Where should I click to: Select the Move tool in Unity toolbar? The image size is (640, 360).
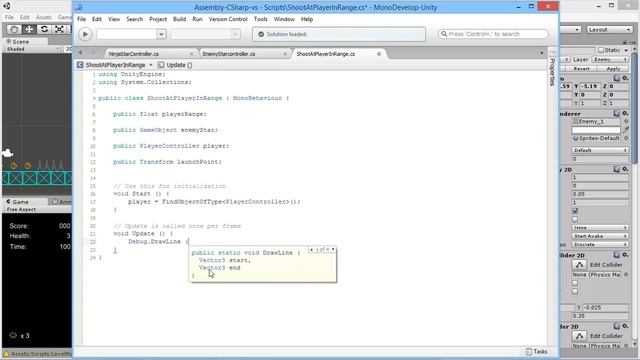tap(29, 29)
